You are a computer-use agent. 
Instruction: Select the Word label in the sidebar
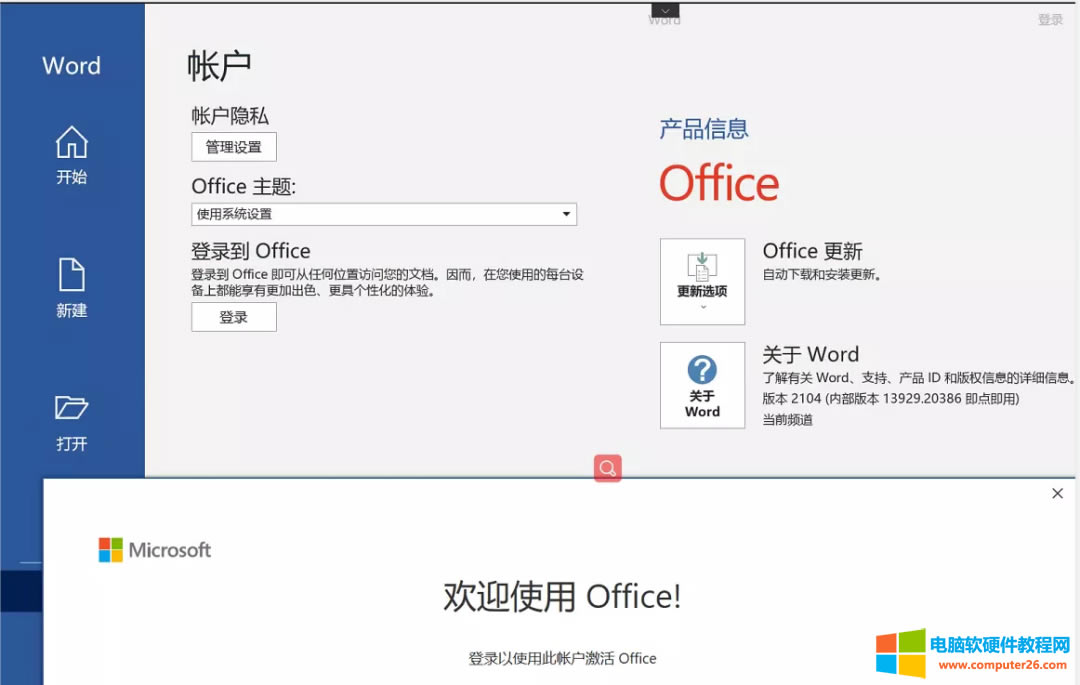71,65
